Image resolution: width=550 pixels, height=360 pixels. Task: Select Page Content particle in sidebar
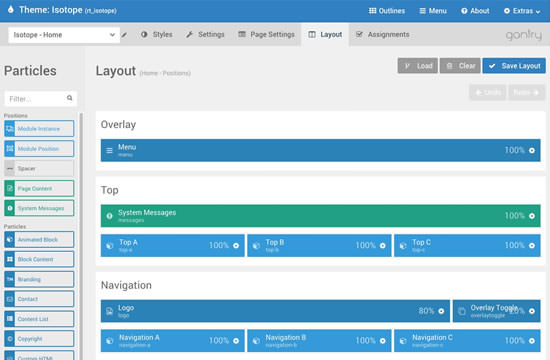tap(39, 188)
